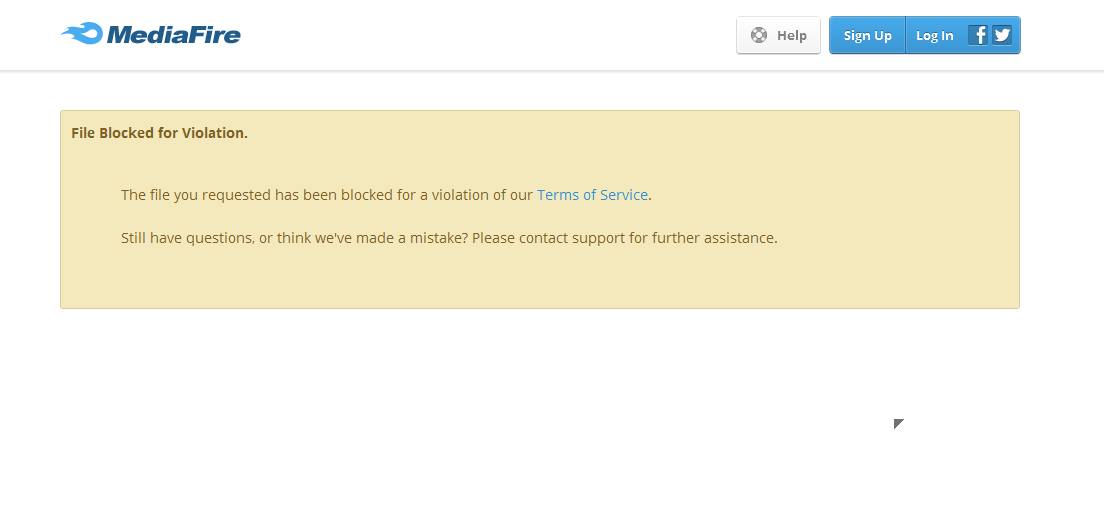This screenshot has width=1104, height=511.
Task: Log in with the Twitter bird icon
Action: [x=1002, y=35]
